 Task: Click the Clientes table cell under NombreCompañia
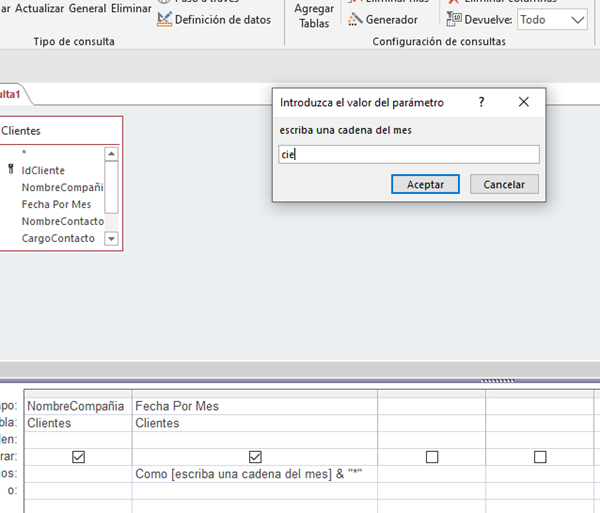tap(78, 423)
